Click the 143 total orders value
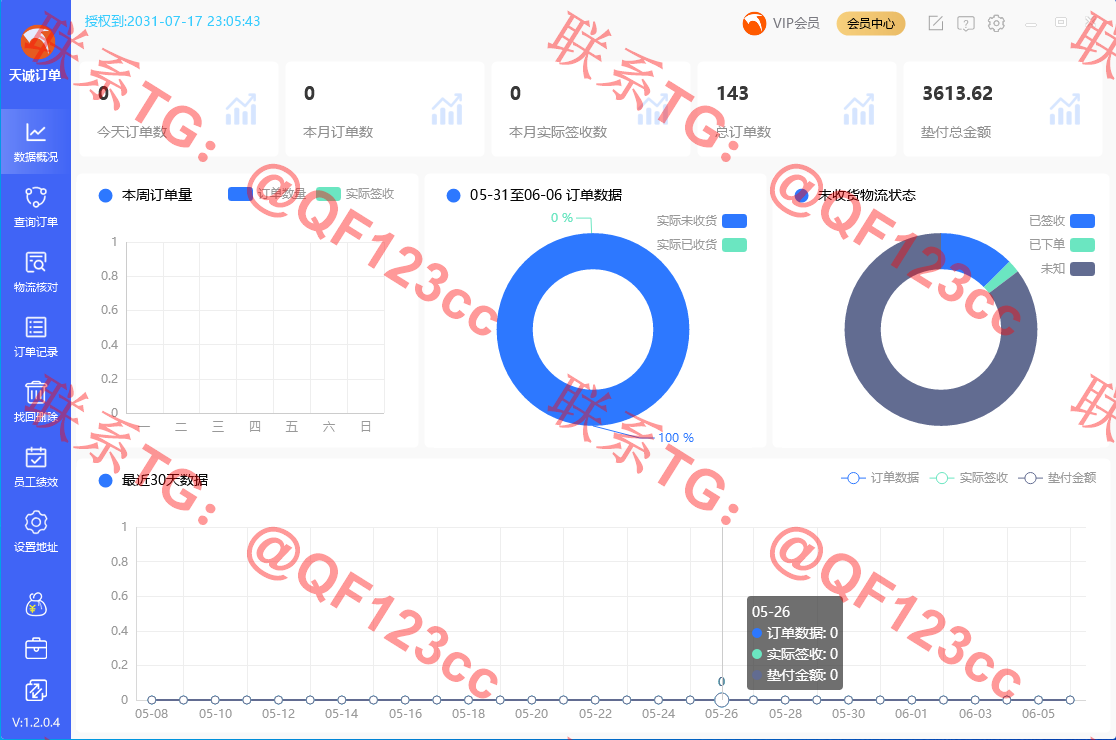The width and height of the screenshot is (1116, 740). point(732,93)
